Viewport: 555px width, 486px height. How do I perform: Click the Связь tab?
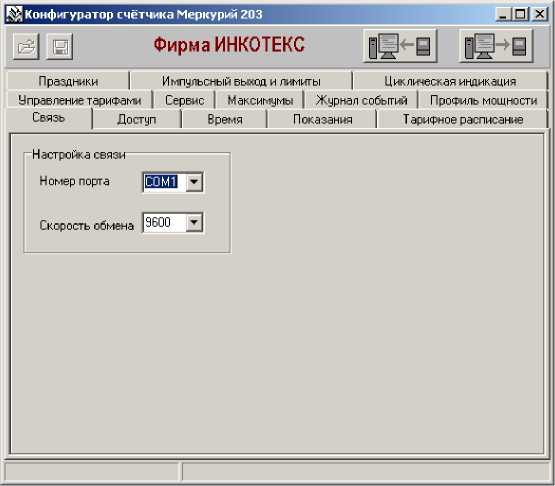click(48, 118)
